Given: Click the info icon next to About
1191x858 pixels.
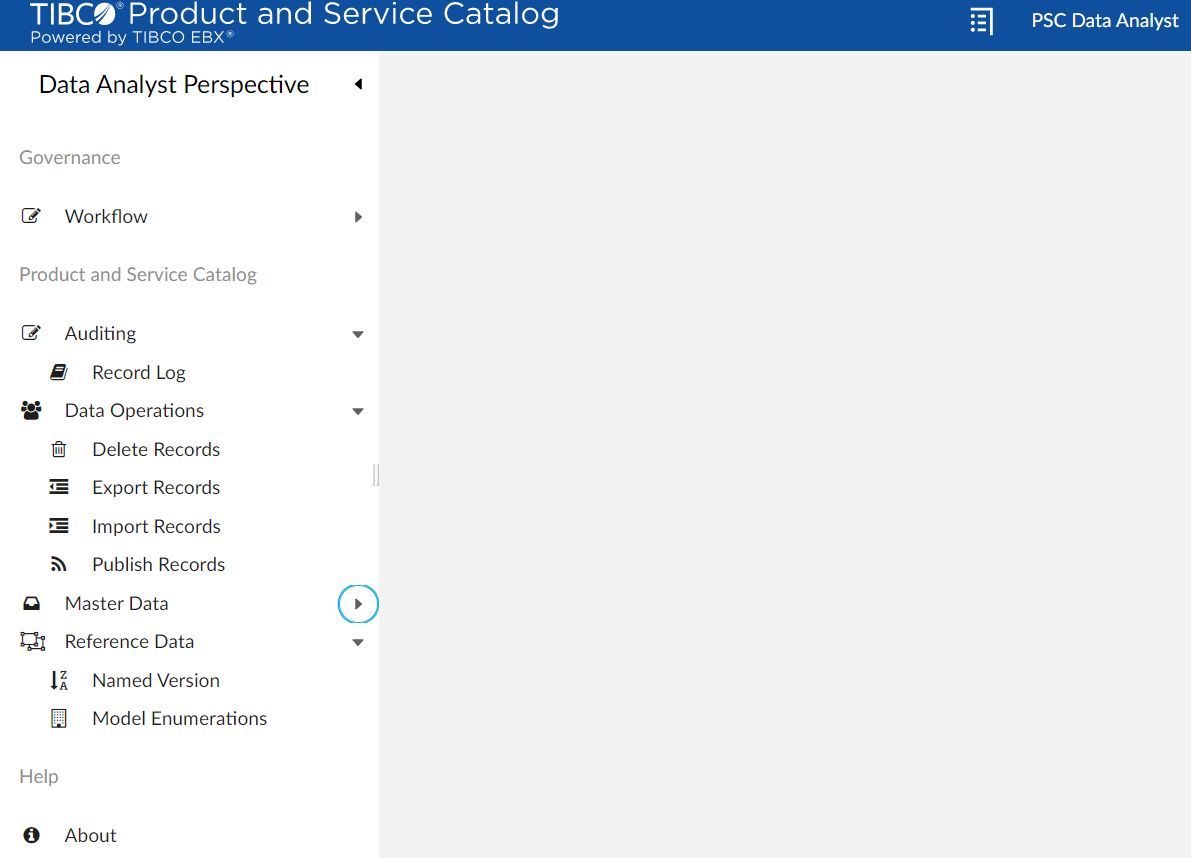Looking at the screenshot, I should point(31,835).
